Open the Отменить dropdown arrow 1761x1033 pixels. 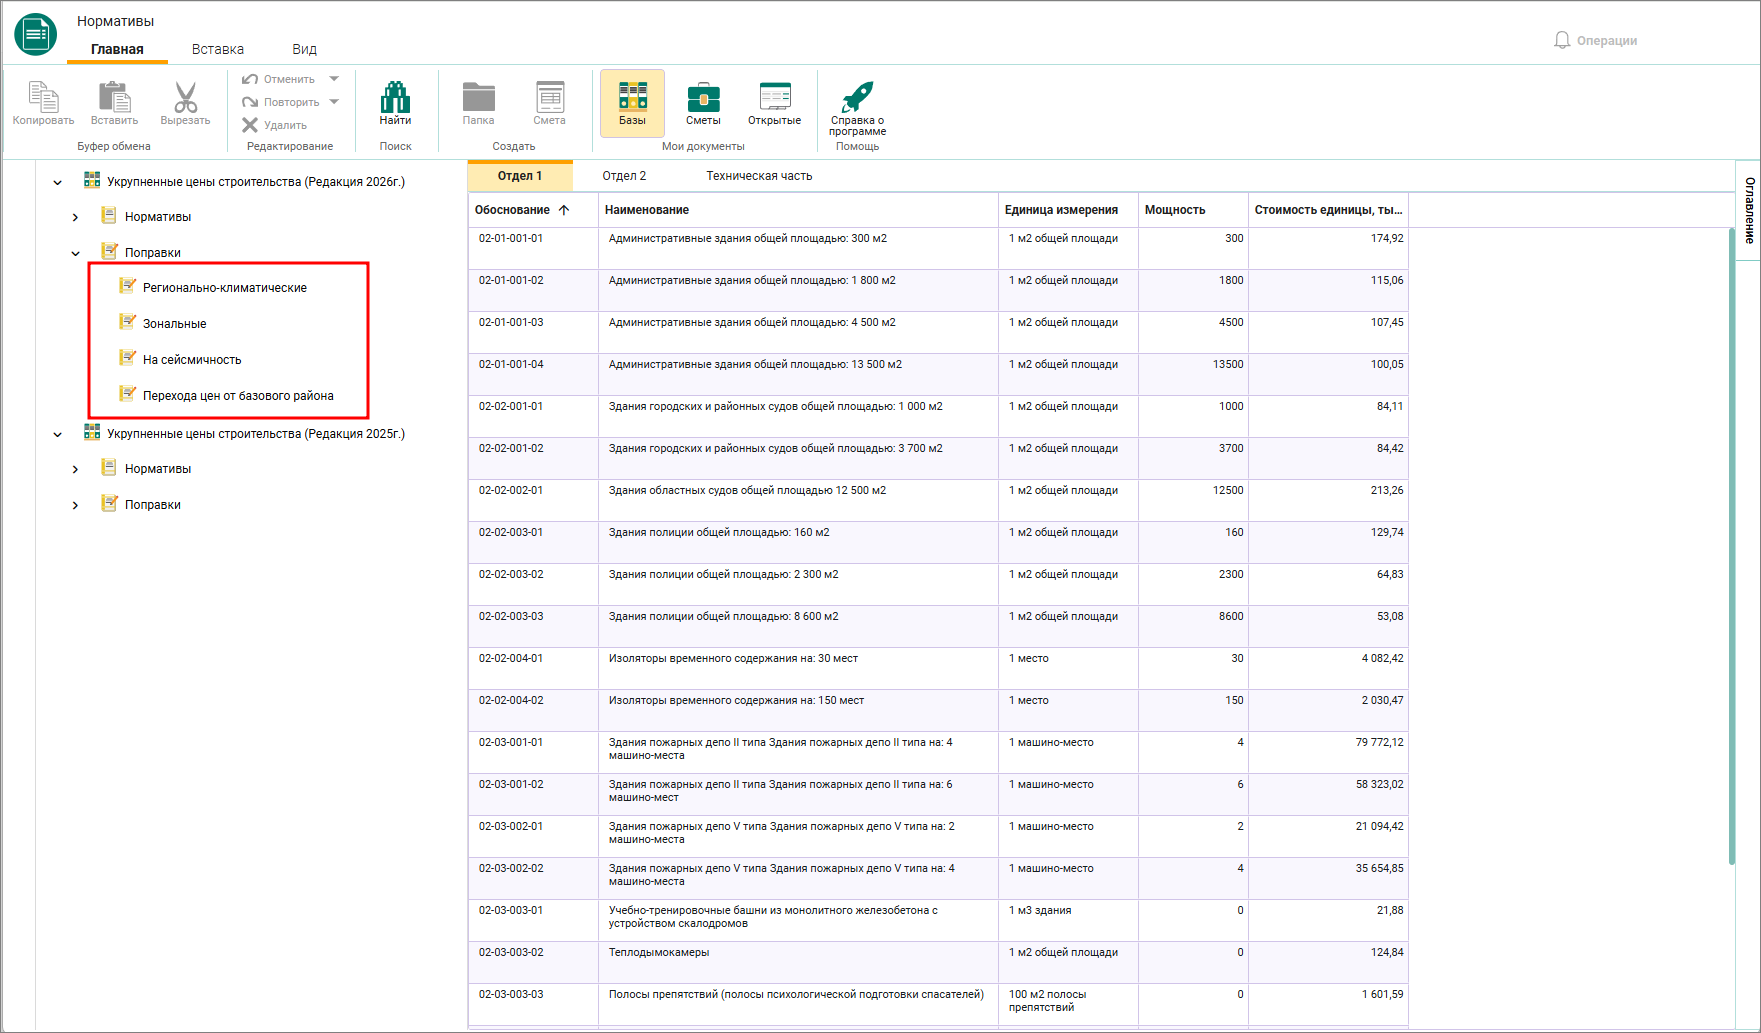pyautogui.click(x=334, y=79)
